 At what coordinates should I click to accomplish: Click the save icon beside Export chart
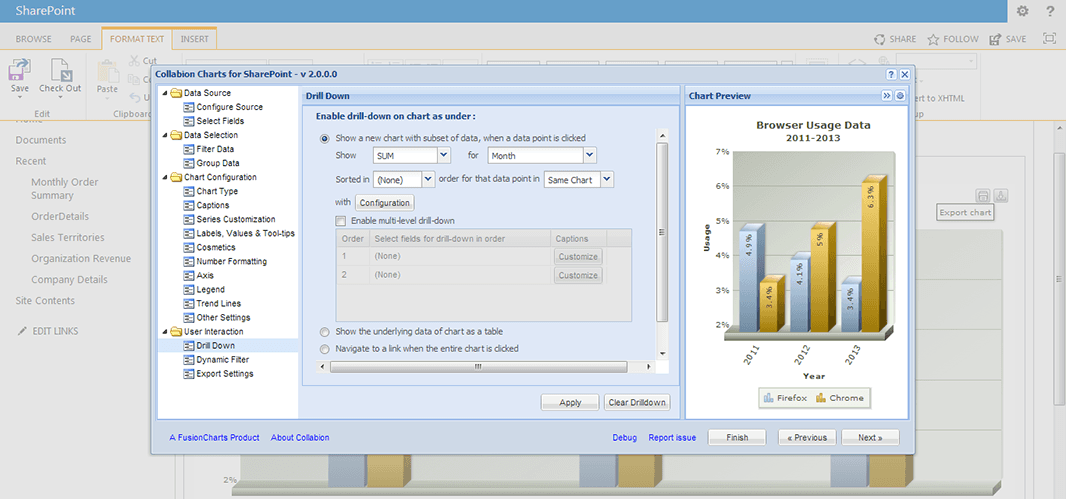click(982, 196)
